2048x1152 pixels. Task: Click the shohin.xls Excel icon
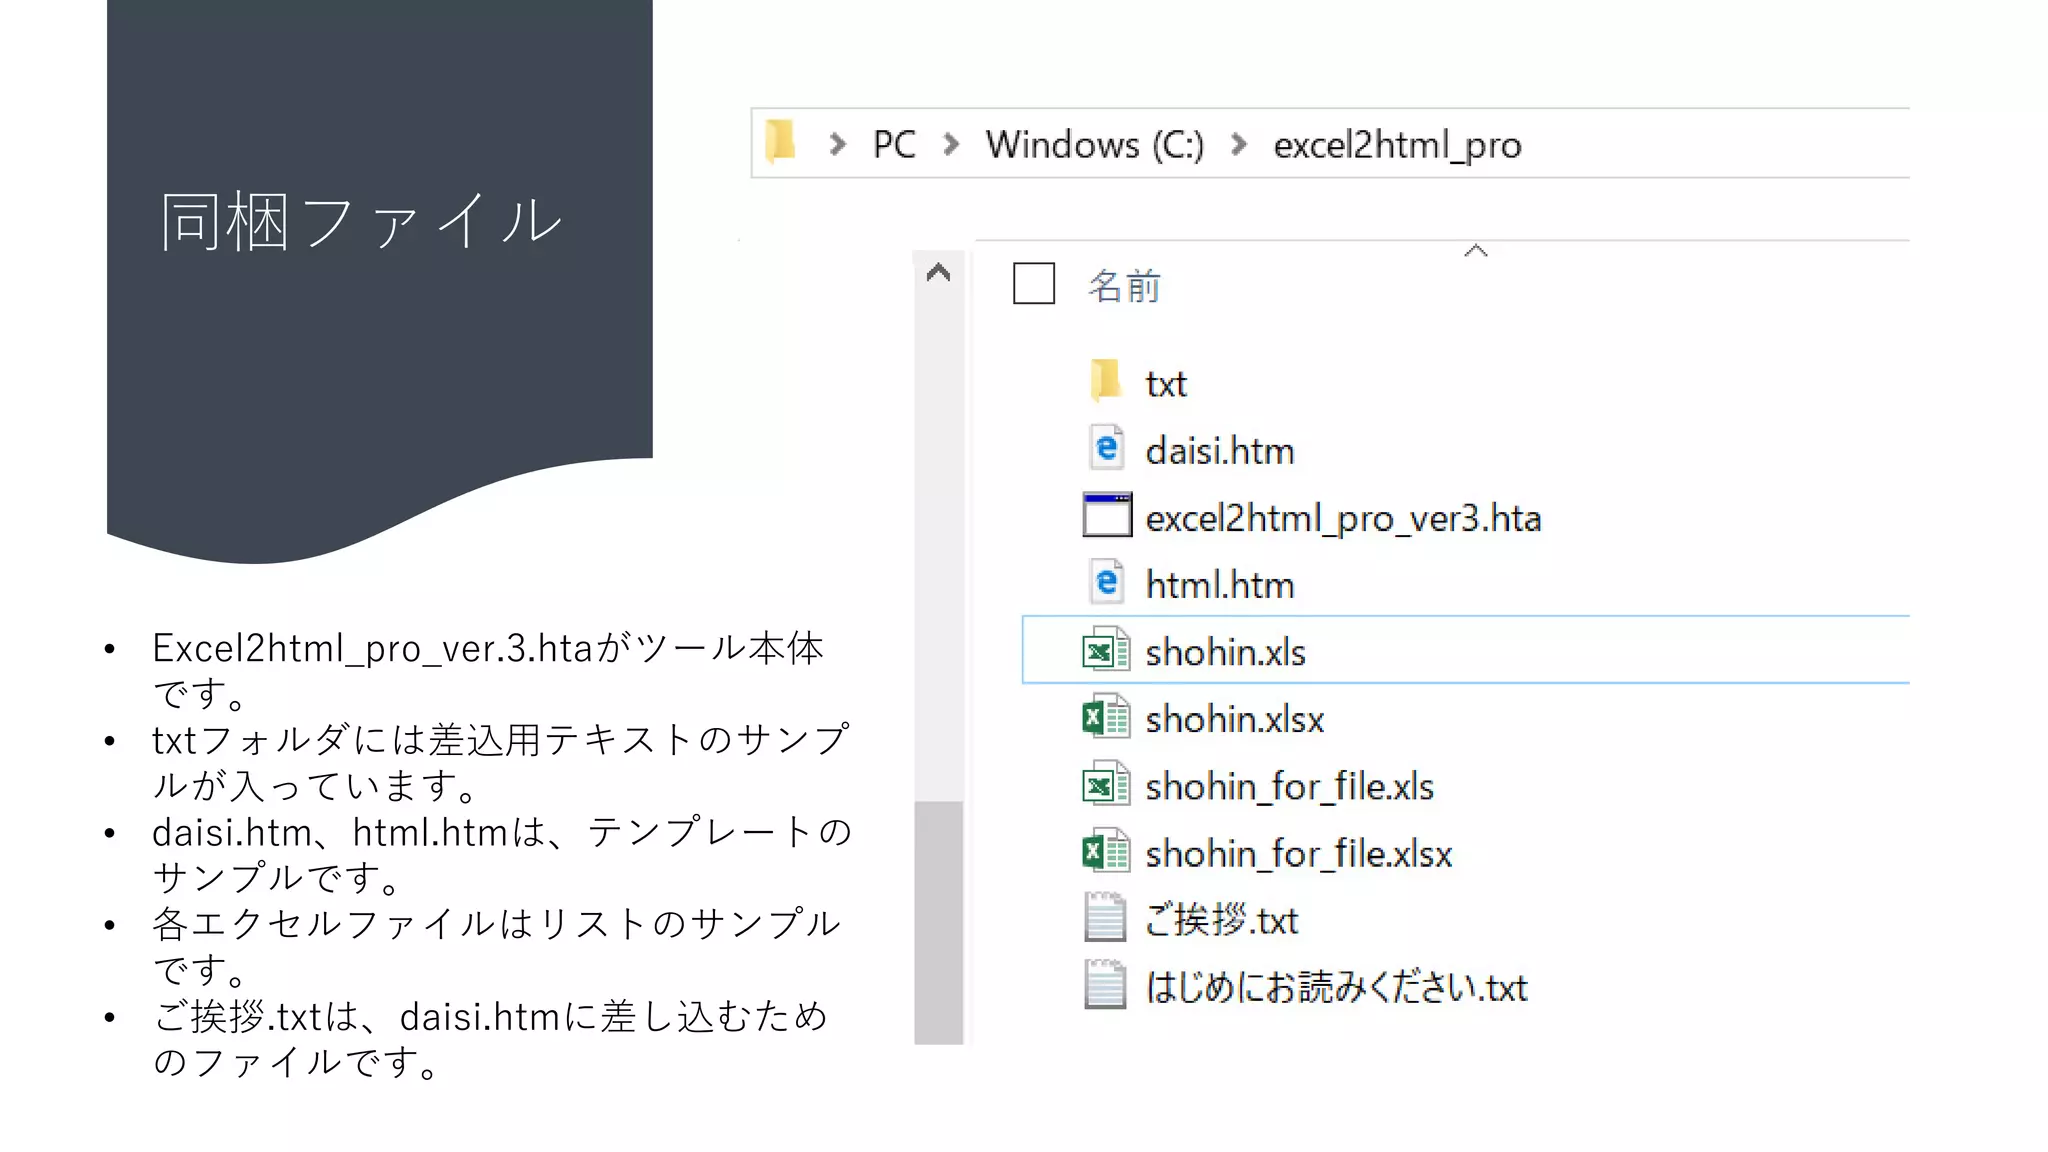click(1106, 651)
